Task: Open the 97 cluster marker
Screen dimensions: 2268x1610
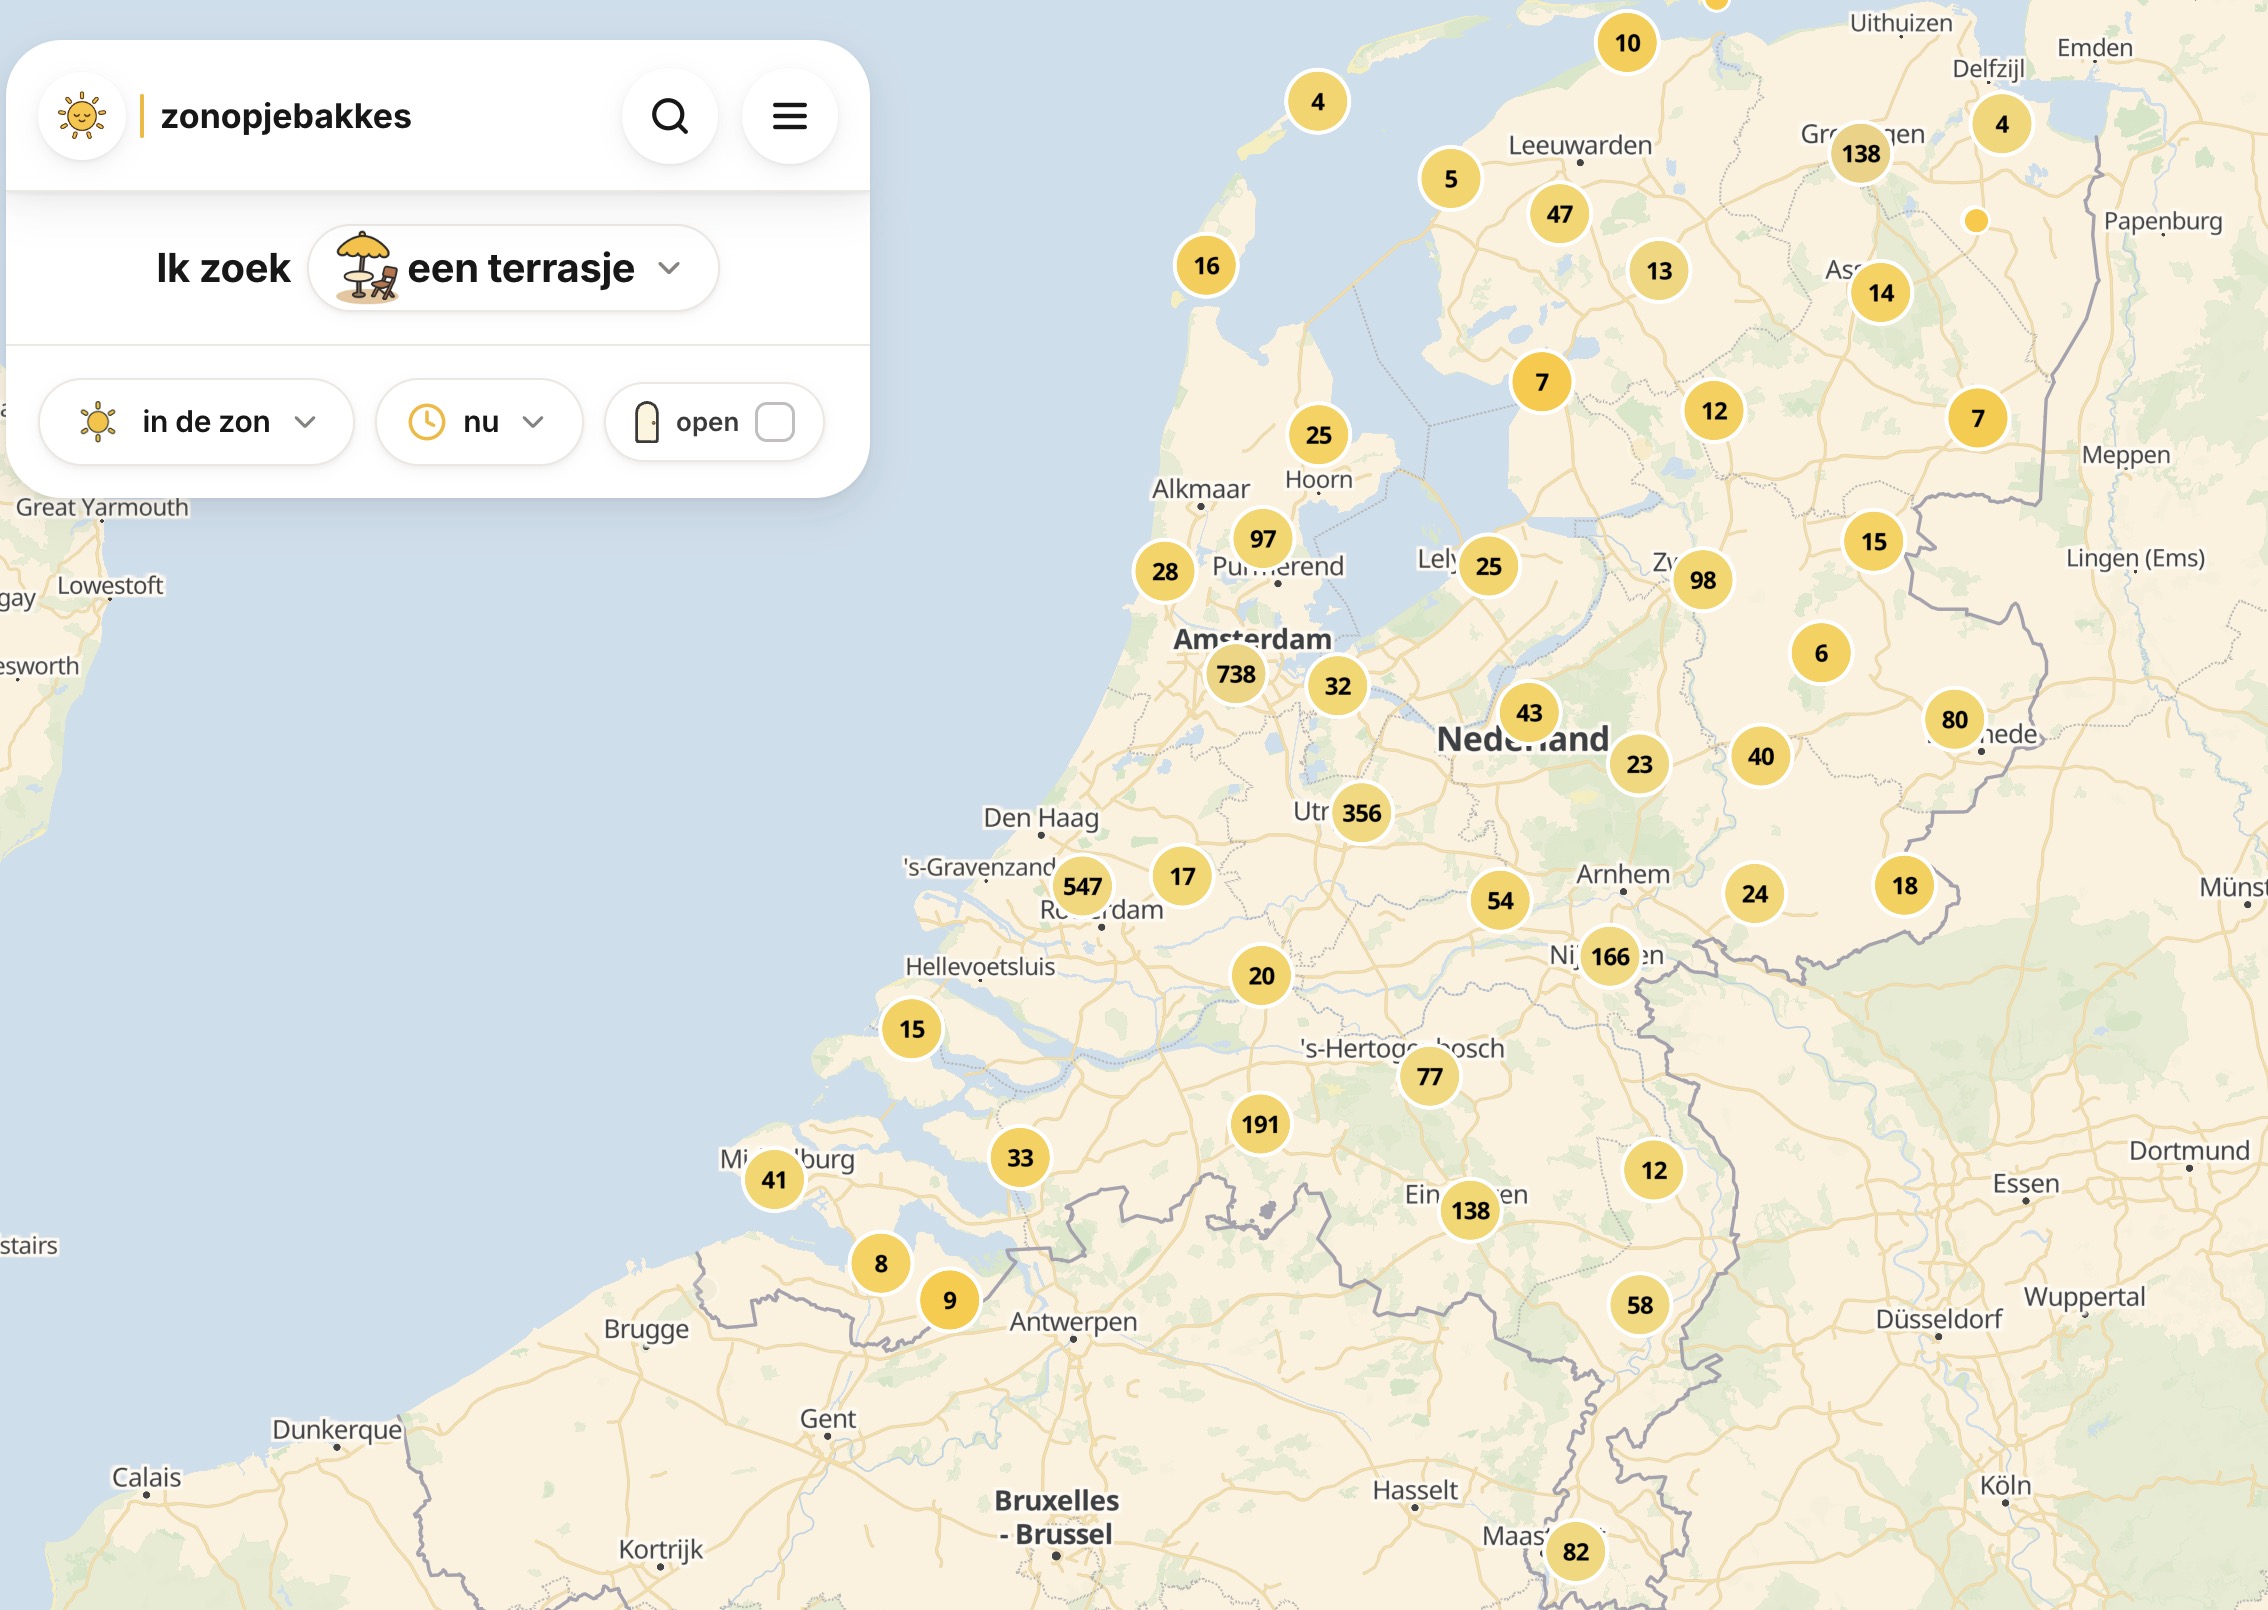Action: tap(1262, 539)
